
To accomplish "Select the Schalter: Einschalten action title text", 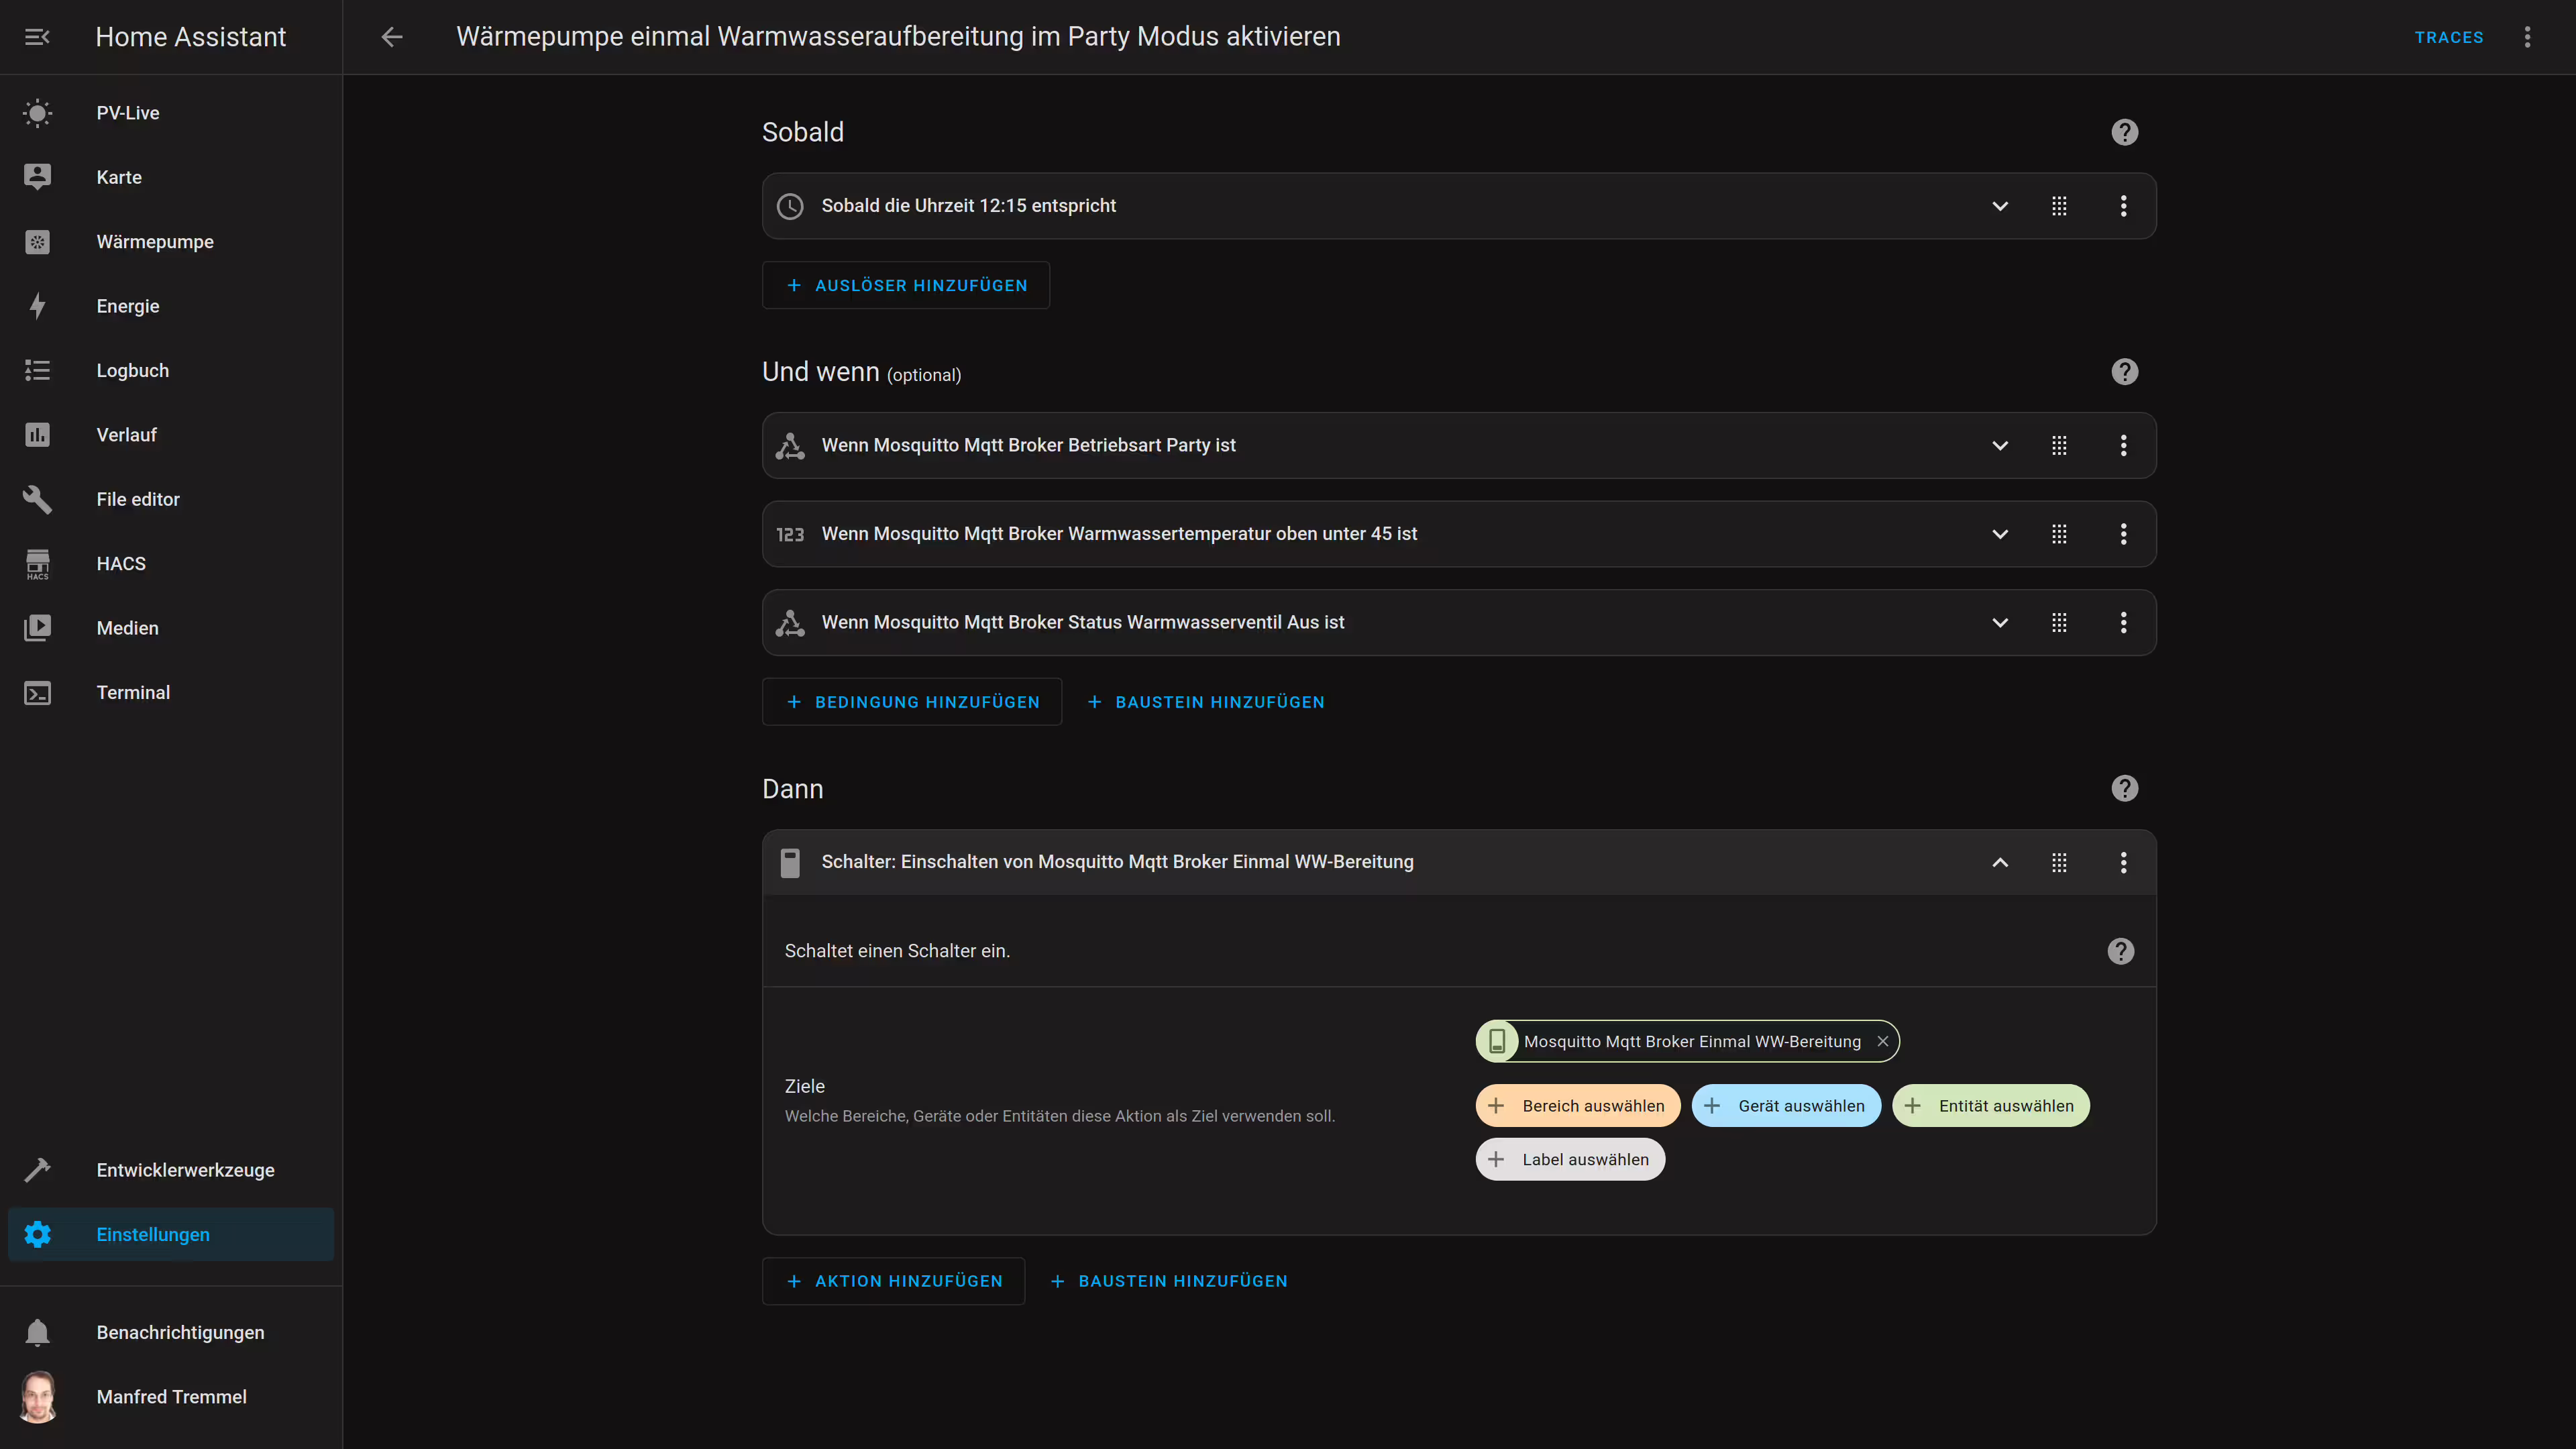I will pos(1117,862).
